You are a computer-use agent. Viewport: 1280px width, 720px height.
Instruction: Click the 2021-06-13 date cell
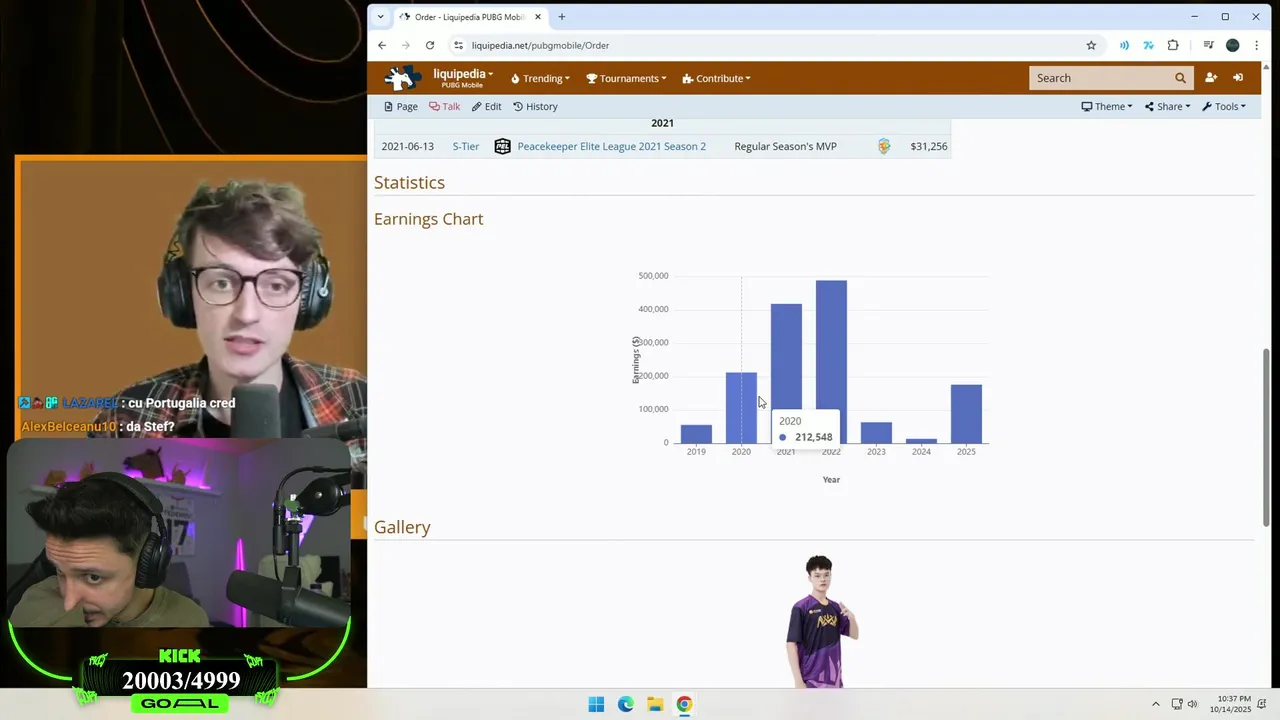pos(407,146)
